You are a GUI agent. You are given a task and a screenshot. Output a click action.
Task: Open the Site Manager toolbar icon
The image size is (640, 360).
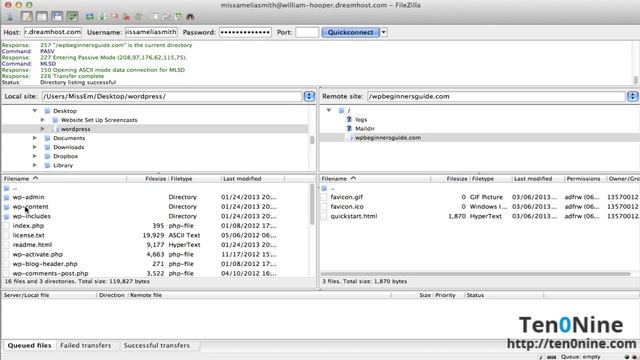point(10,17)
